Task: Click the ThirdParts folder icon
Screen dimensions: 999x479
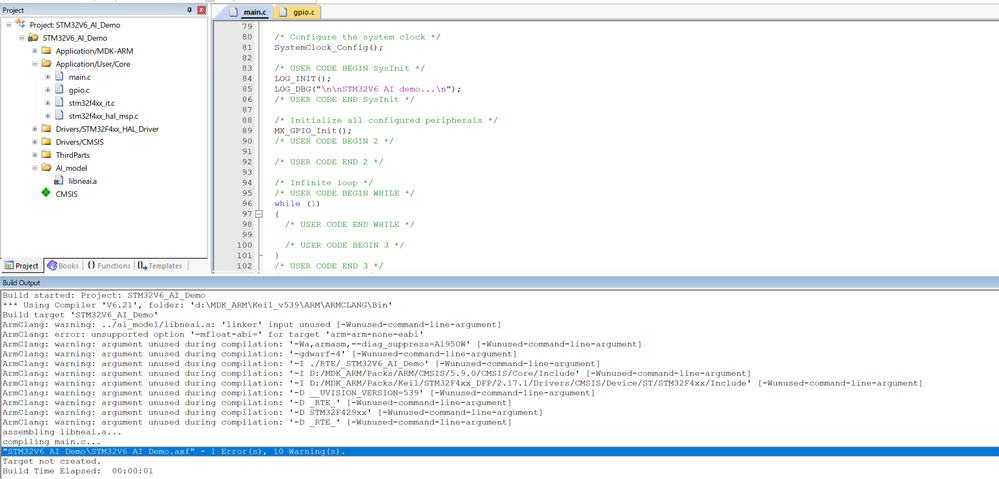Action: point(46,155)
